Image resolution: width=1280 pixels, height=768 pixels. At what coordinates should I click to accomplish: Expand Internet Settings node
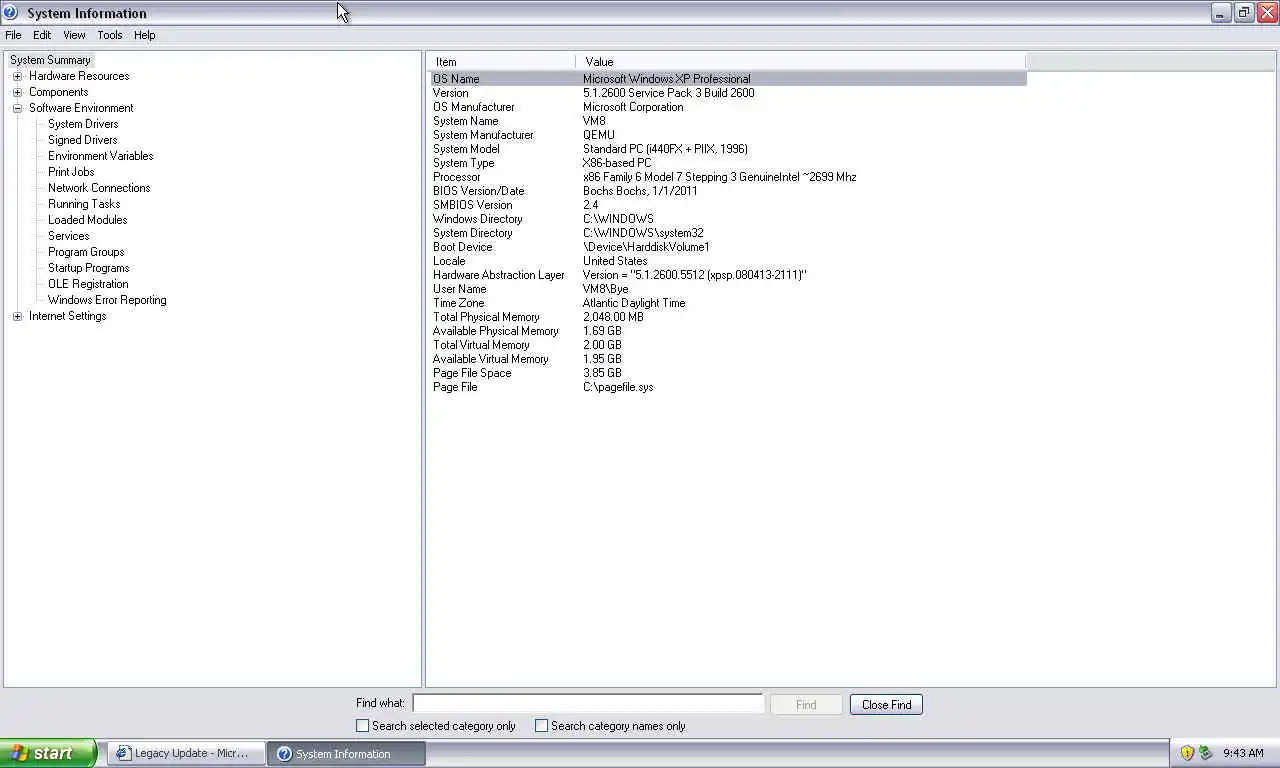click(17, 316)
